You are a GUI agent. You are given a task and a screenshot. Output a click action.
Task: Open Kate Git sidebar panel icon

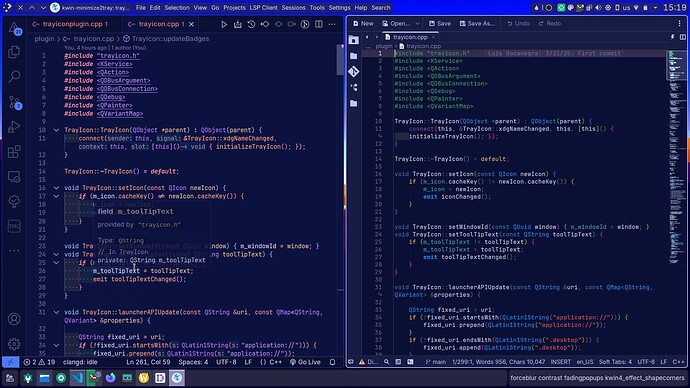coord(354,71)
